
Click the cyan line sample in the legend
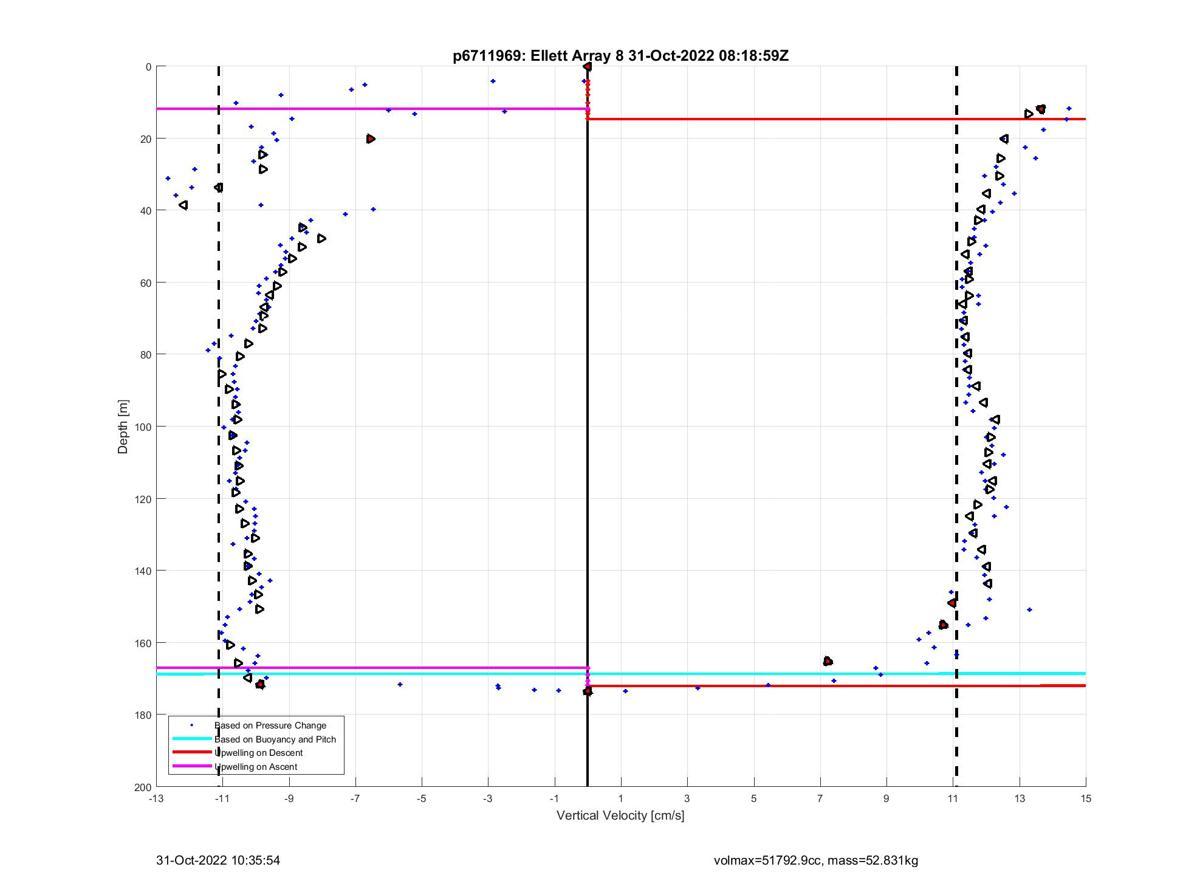[192, 739]
